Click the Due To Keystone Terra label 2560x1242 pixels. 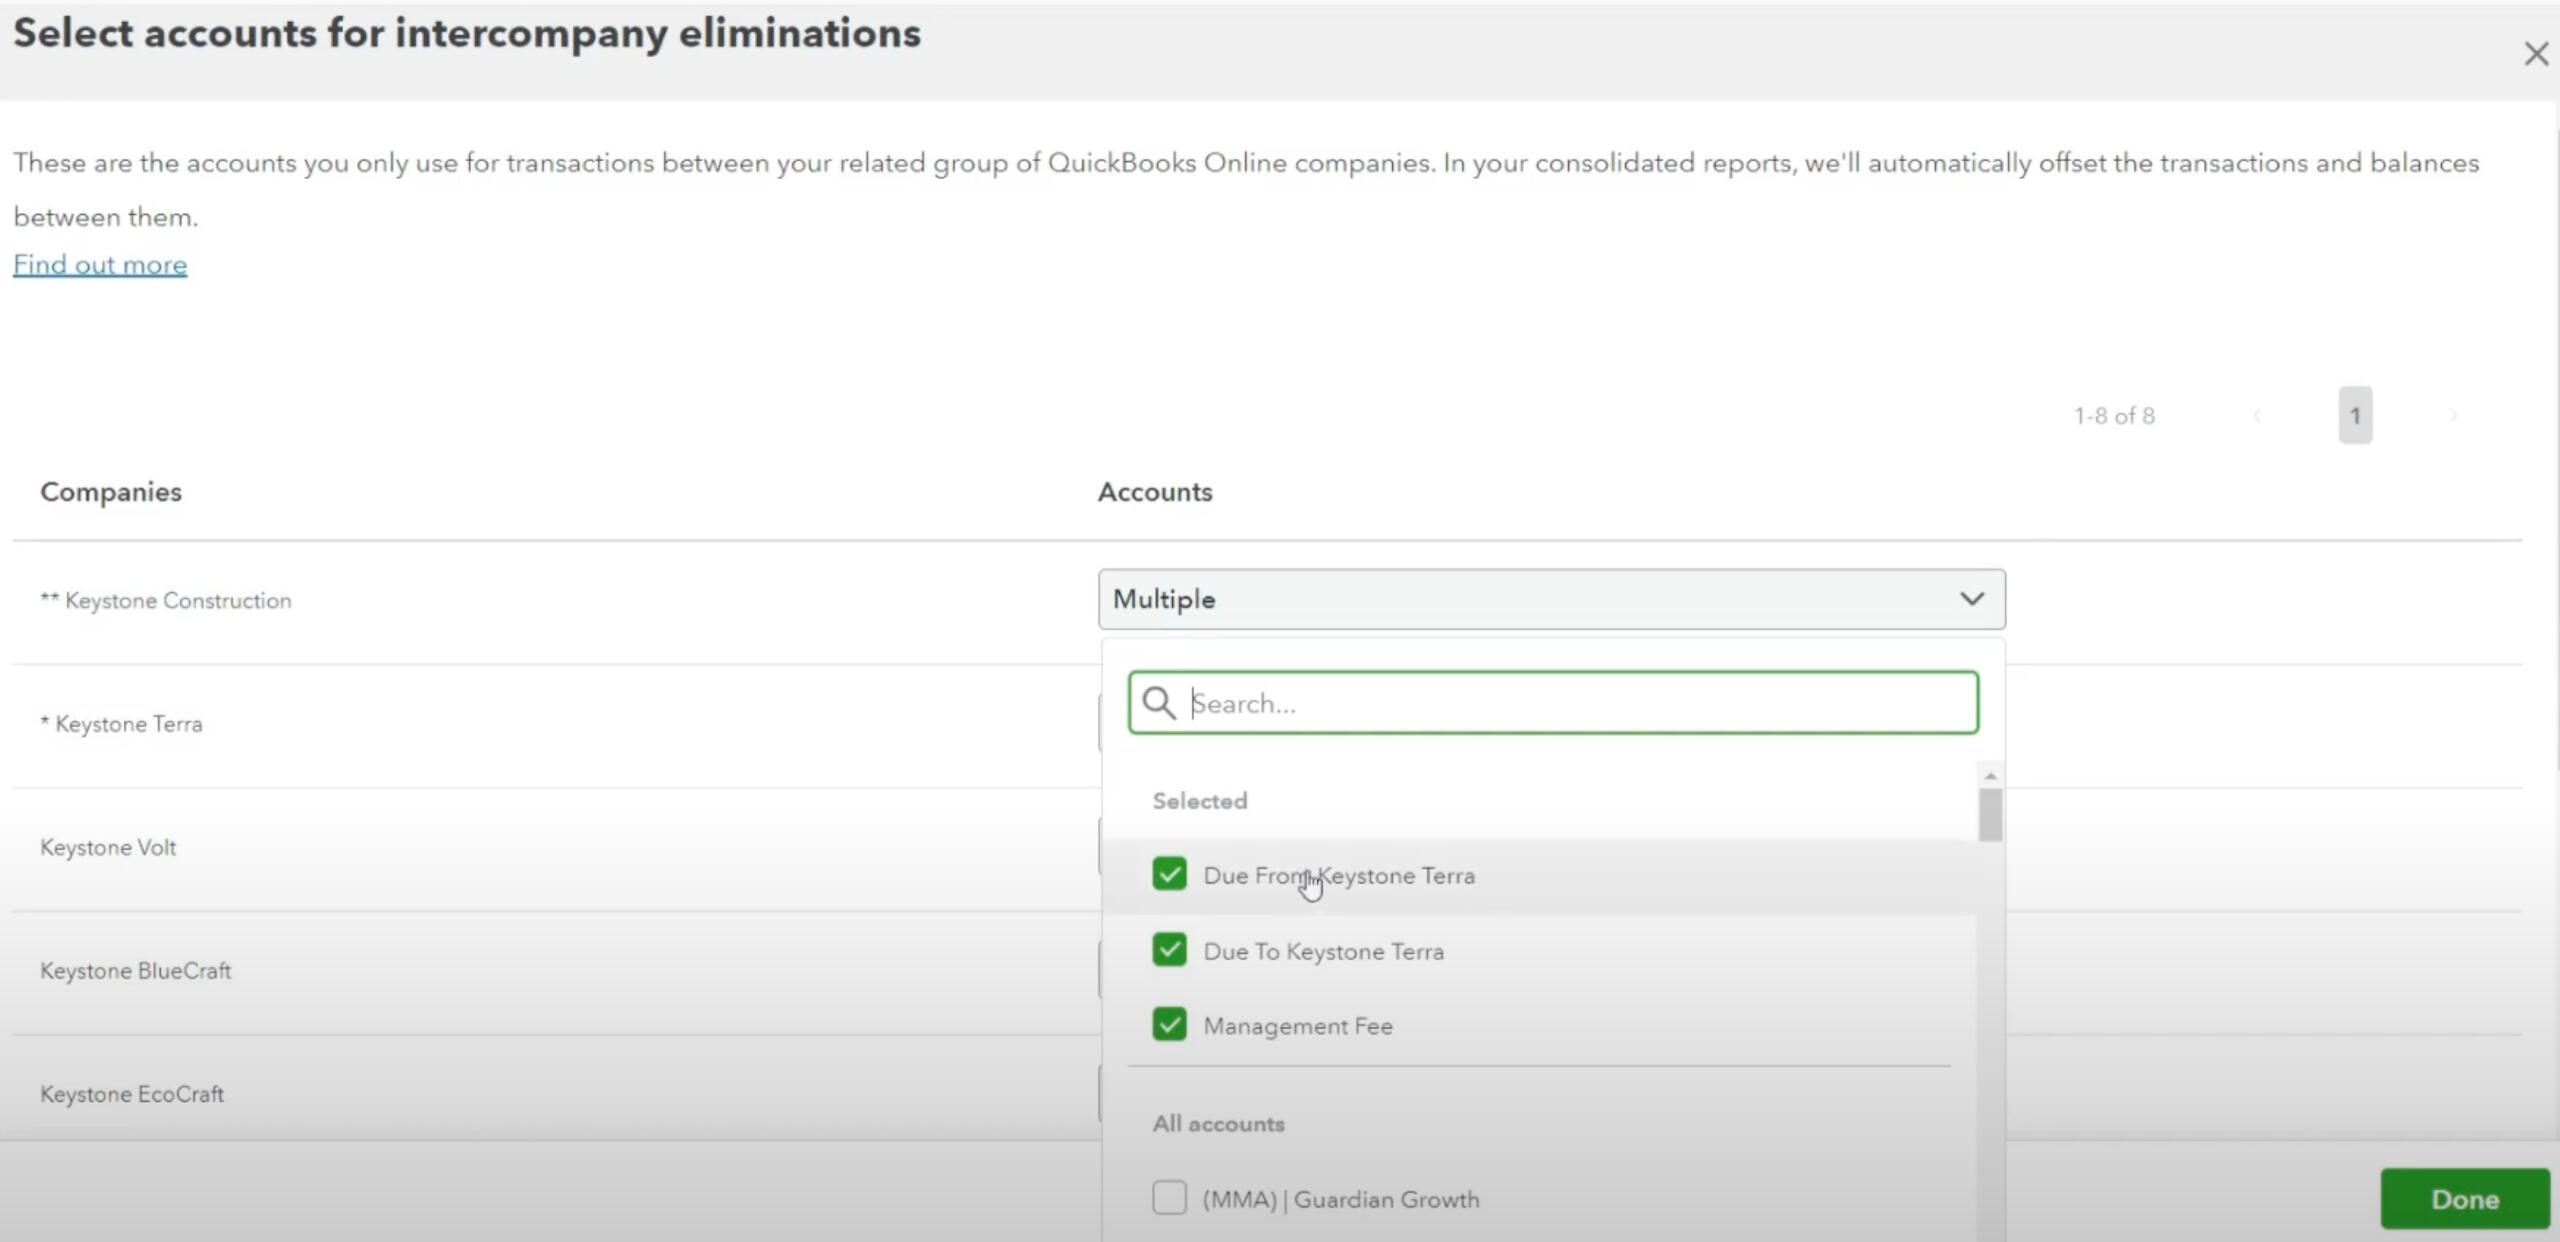click(x=1323, y=951)
